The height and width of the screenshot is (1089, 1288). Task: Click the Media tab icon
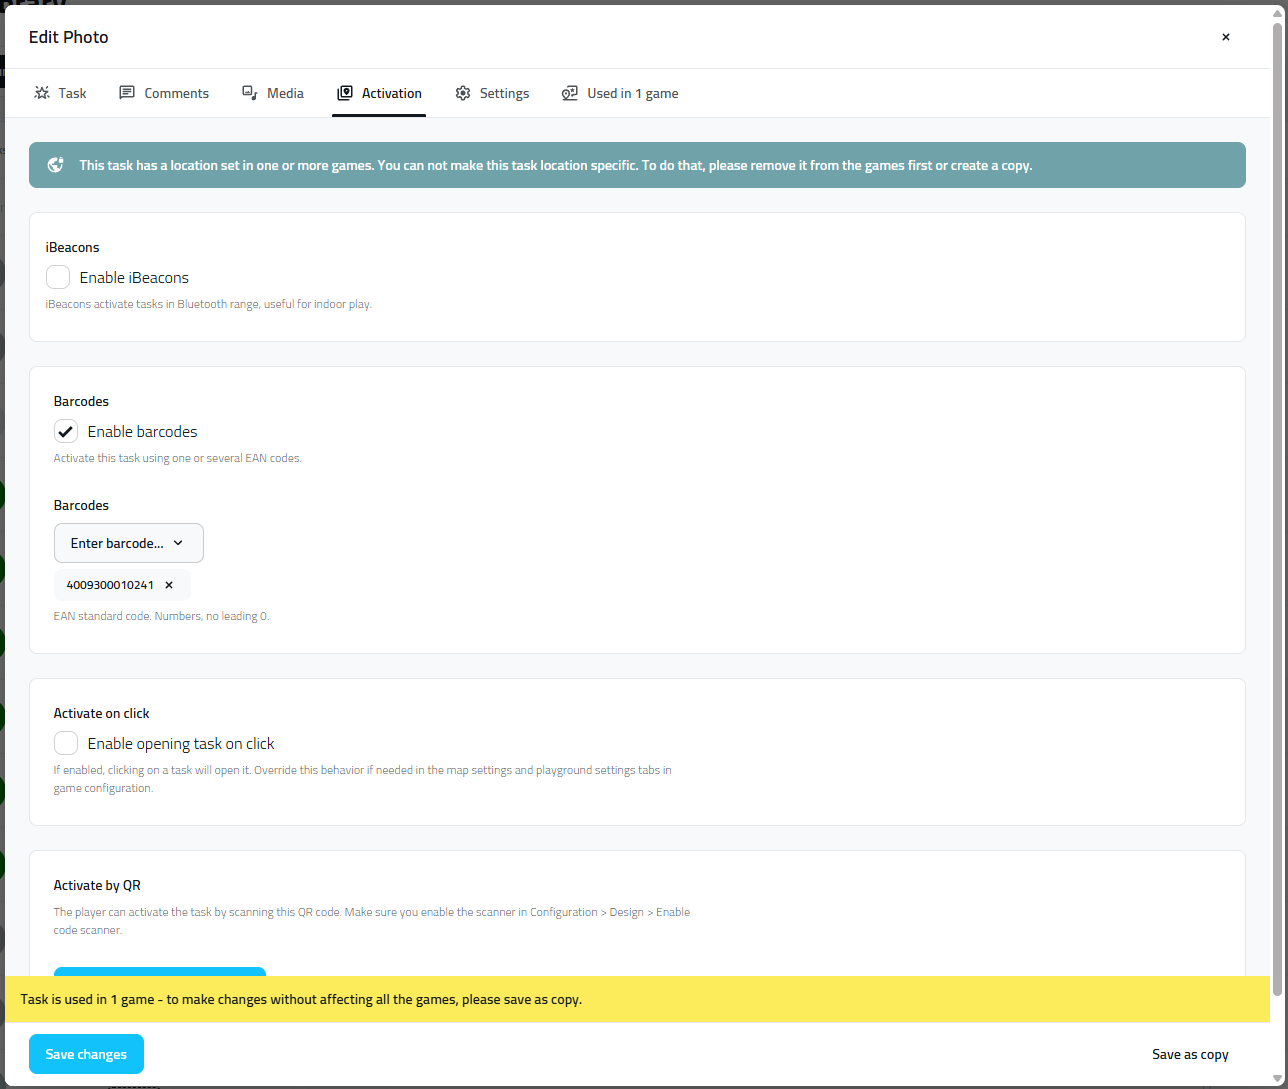click(250, 93)
